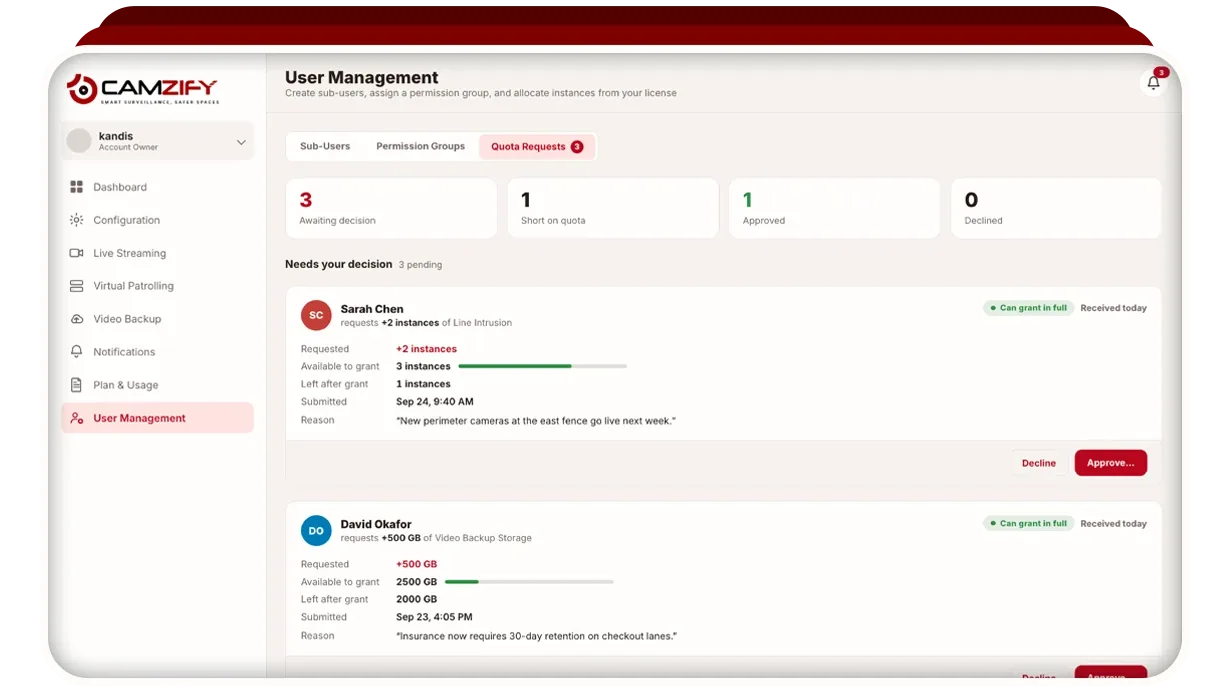Click the Short on quota stat card

click(613, 208)
